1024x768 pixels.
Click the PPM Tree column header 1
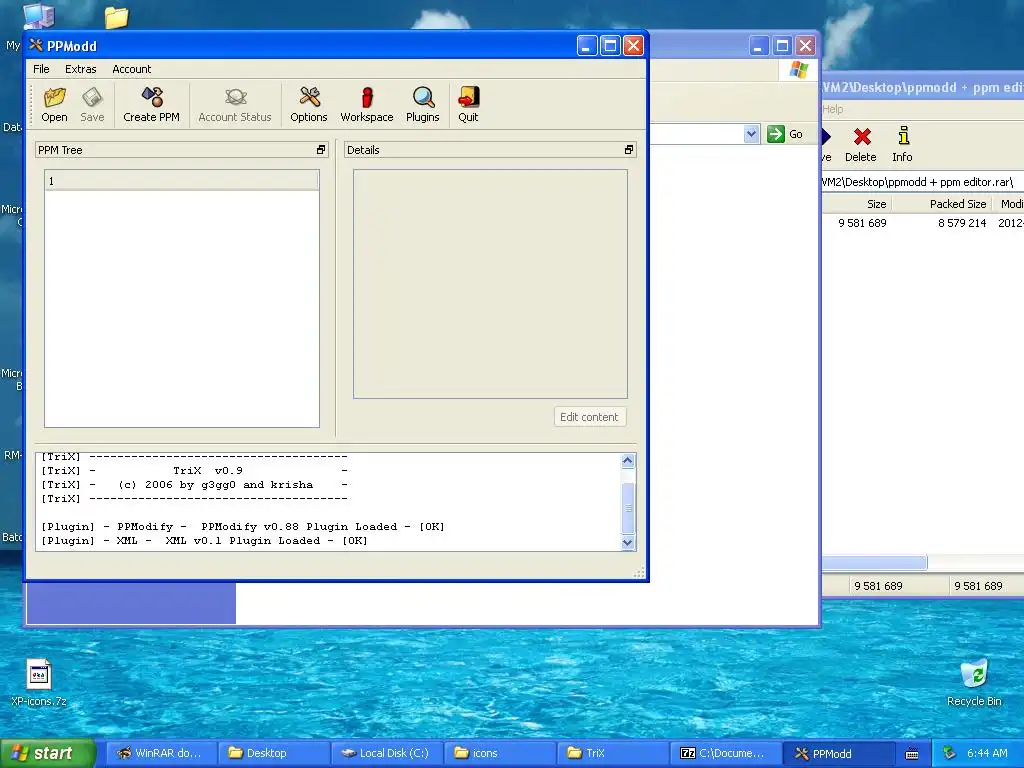tap(182, 181)
